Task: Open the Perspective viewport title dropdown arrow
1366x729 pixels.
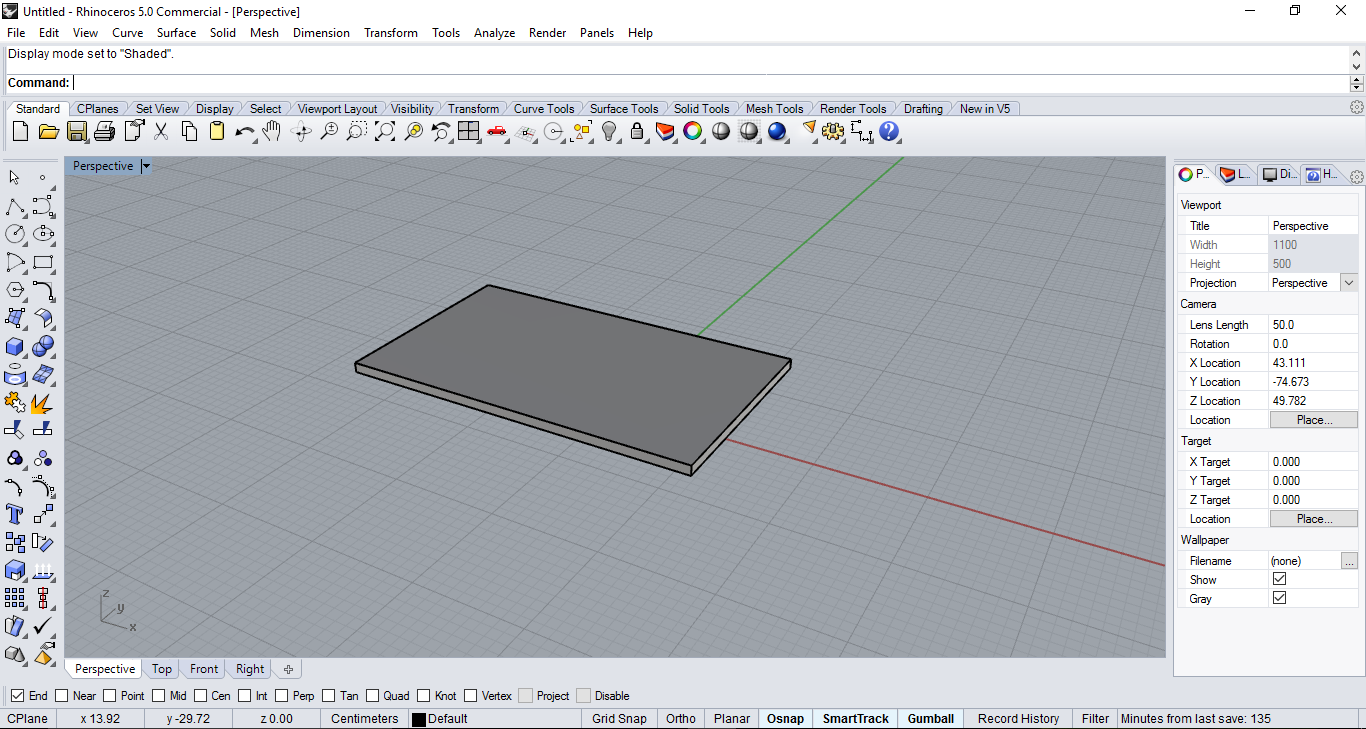Action: [146, 166]
